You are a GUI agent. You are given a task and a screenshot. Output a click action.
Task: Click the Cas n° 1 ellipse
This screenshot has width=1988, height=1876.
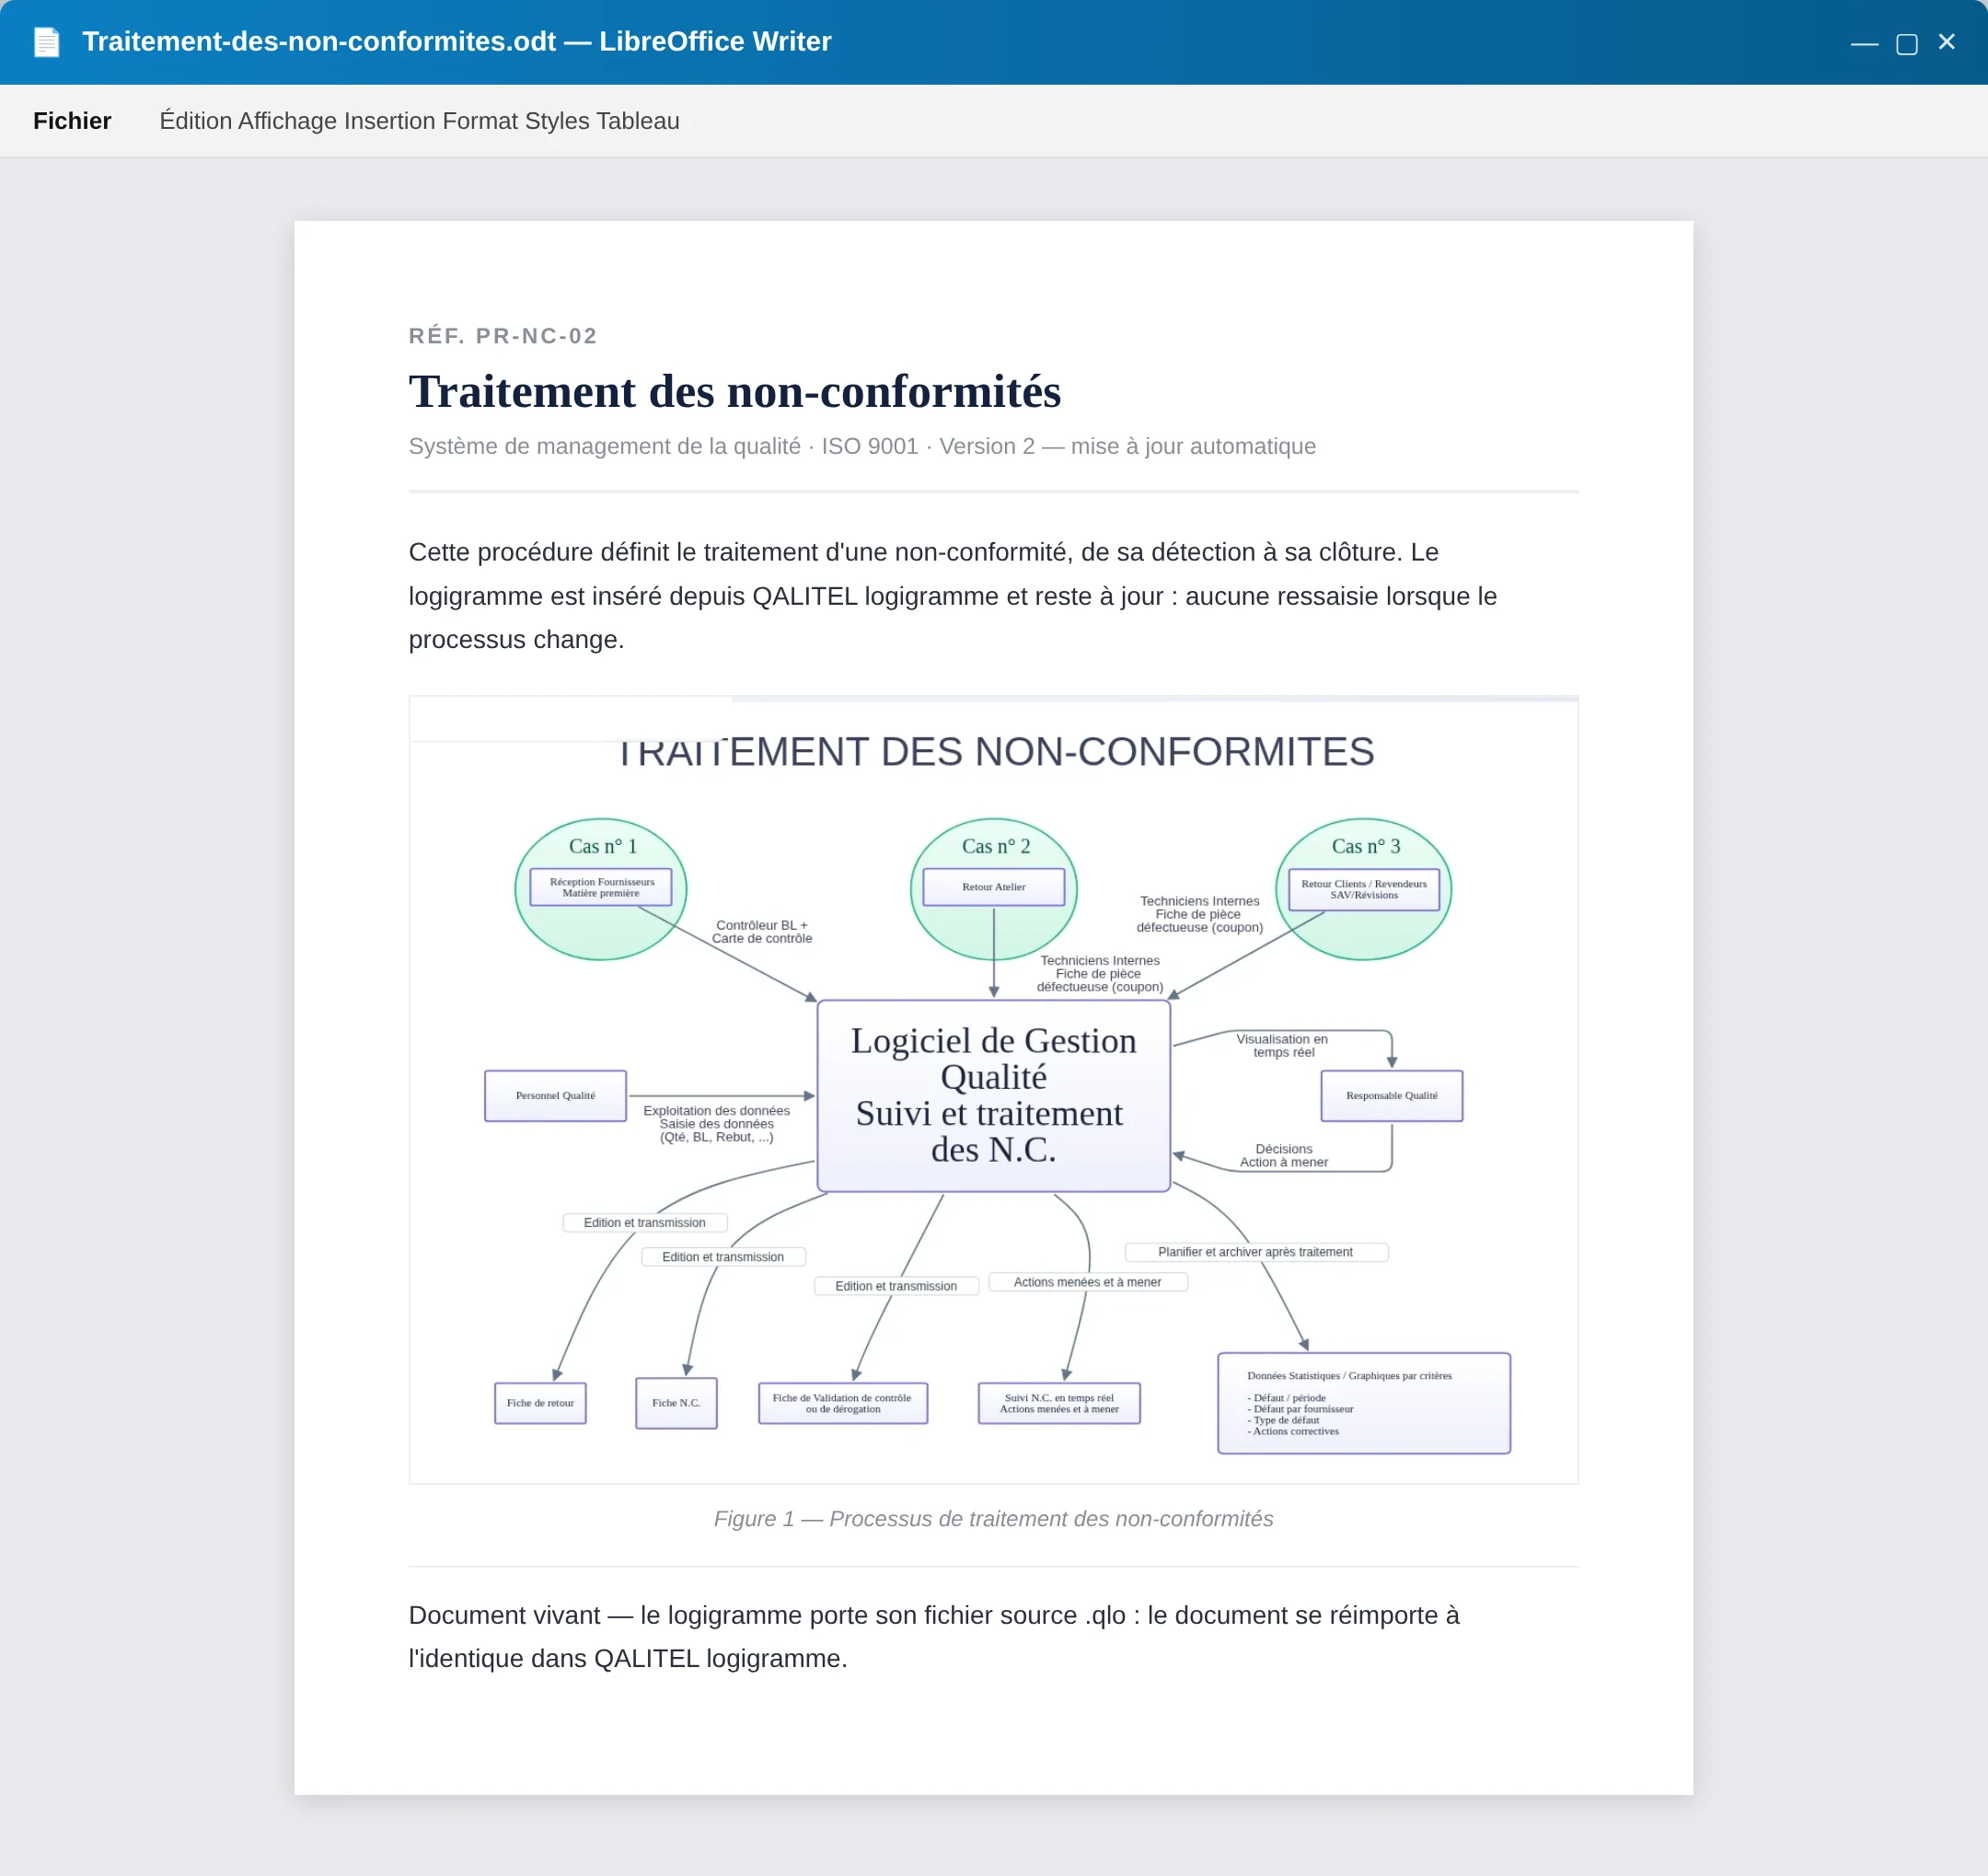pos(601,889)
